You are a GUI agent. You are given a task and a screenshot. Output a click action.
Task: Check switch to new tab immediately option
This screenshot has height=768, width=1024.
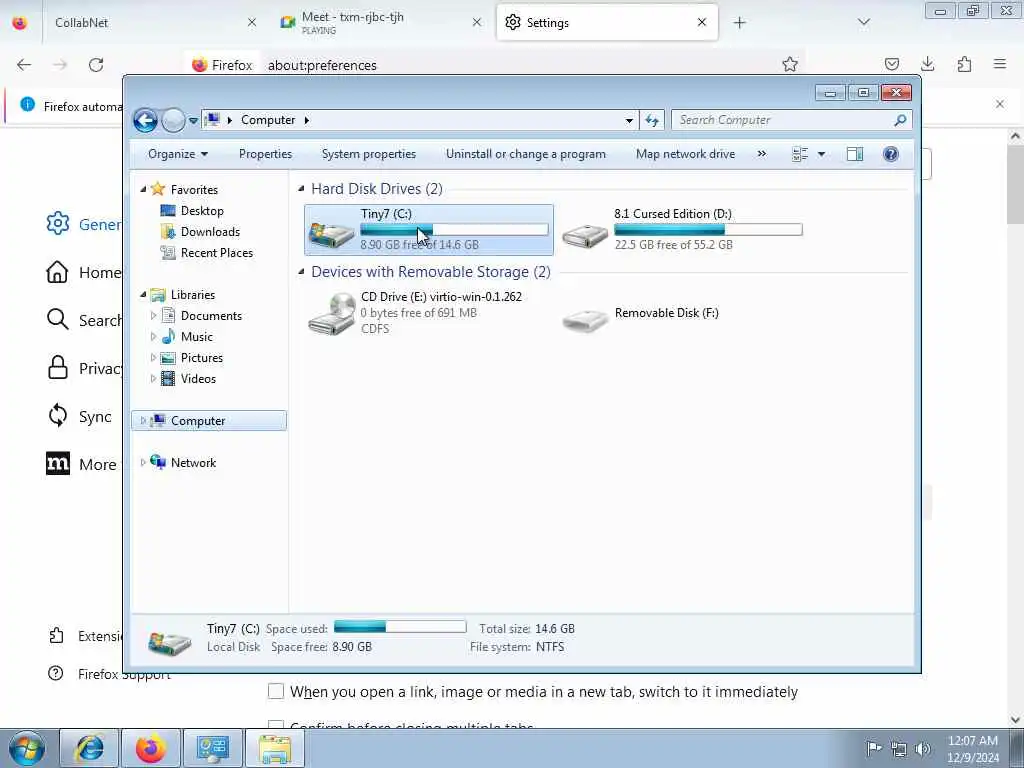(x=276, y=691)
